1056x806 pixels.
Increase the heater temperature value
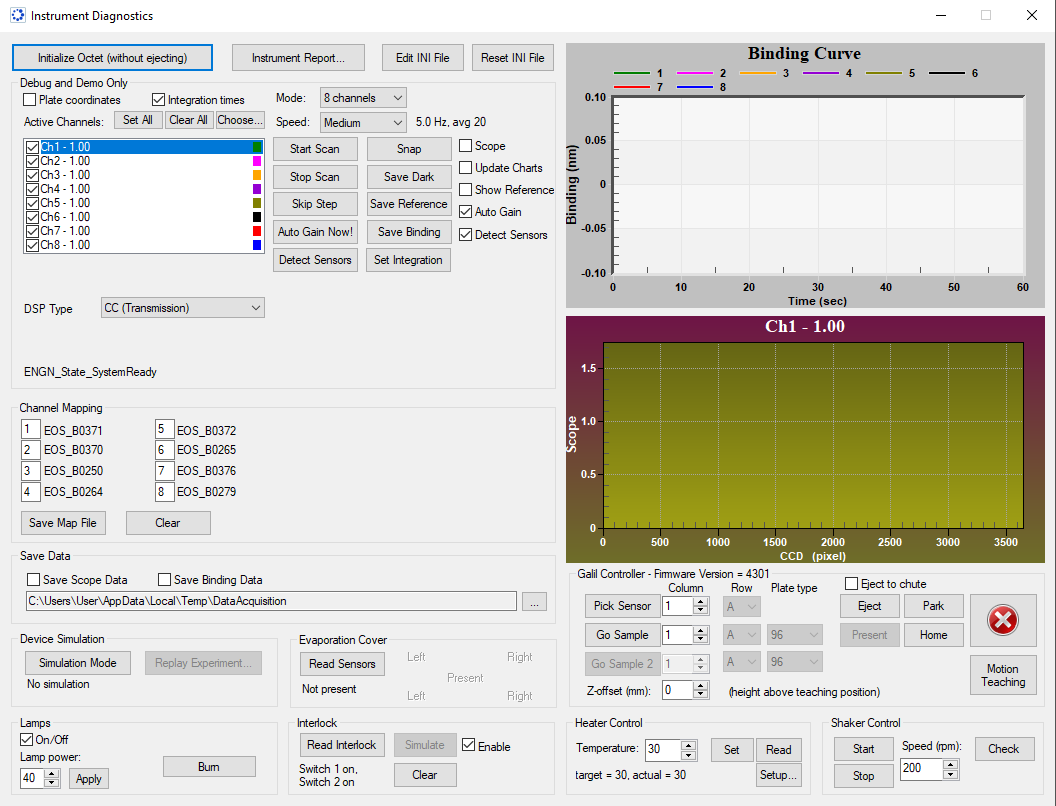[688, 745]
